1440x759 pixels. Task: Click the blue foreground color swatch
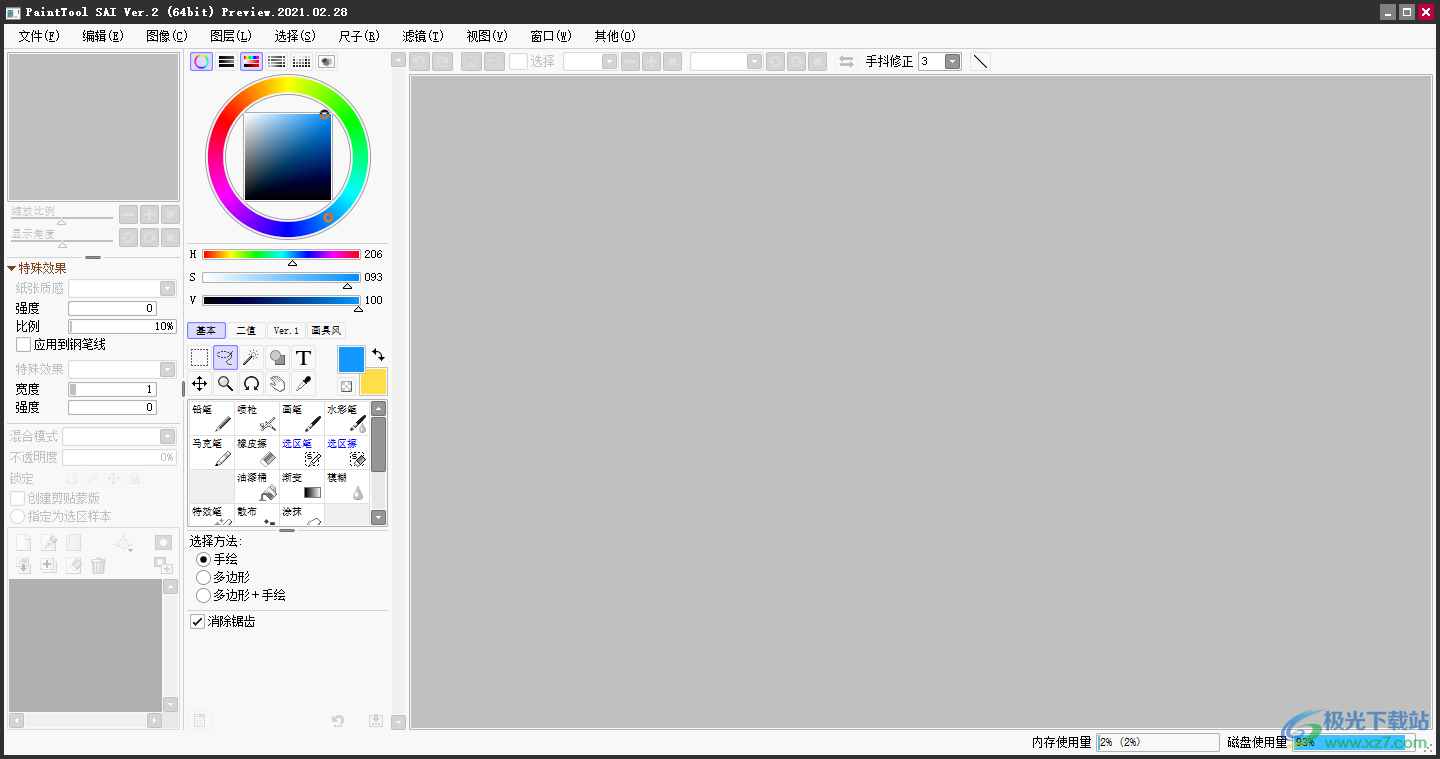point(351,359)
